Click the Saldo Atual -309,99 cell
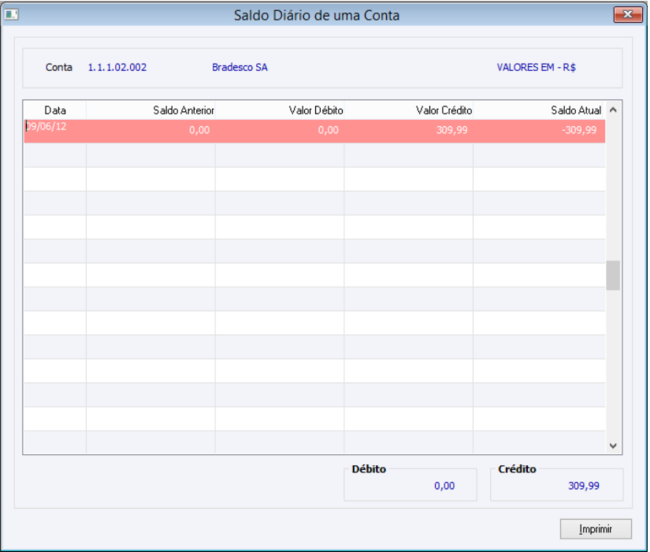650x552 pixels. [x=539, y=131]
